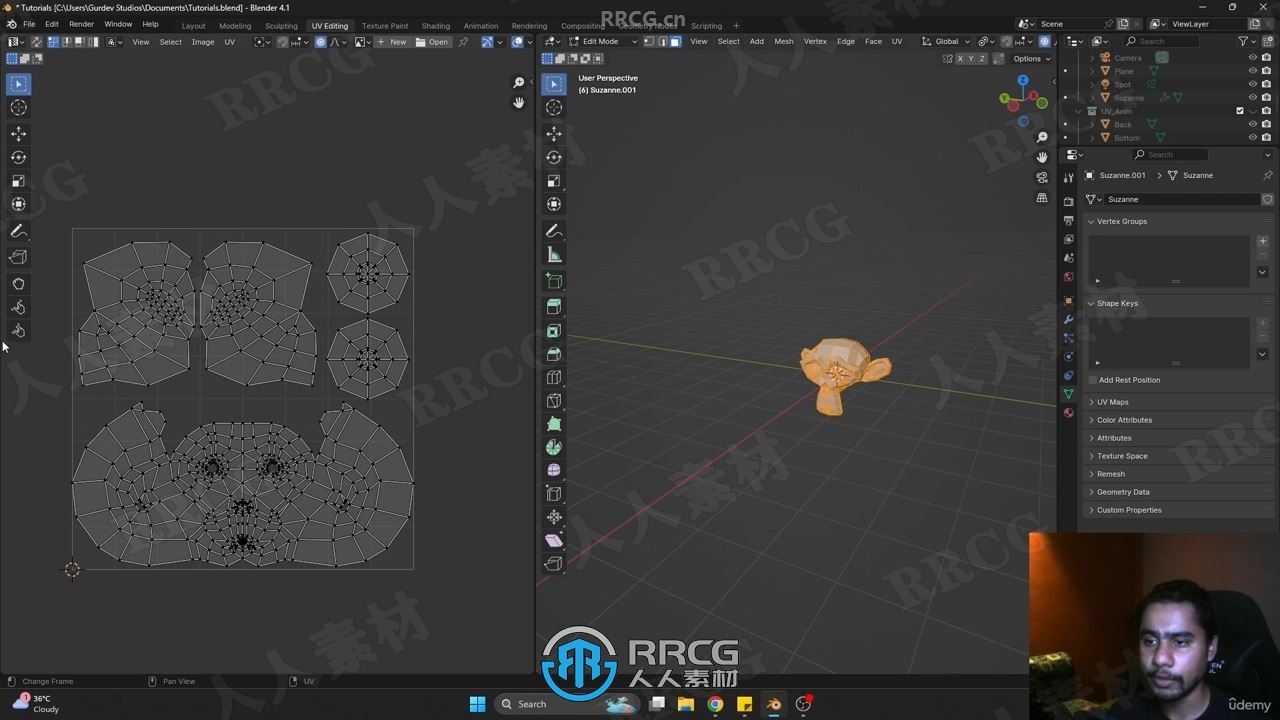The image size is (1280, 720).
Task: Switch to the Sculpting workspace tab
Action: (x=281, y=26)
